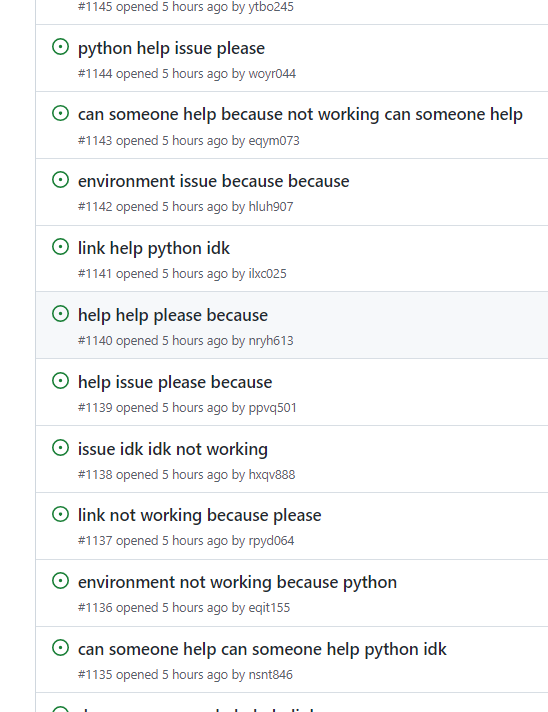Click open-issue icon next to 'link help python idk'
This screenshot has height=712, width=548.
[x=60, y=247]
